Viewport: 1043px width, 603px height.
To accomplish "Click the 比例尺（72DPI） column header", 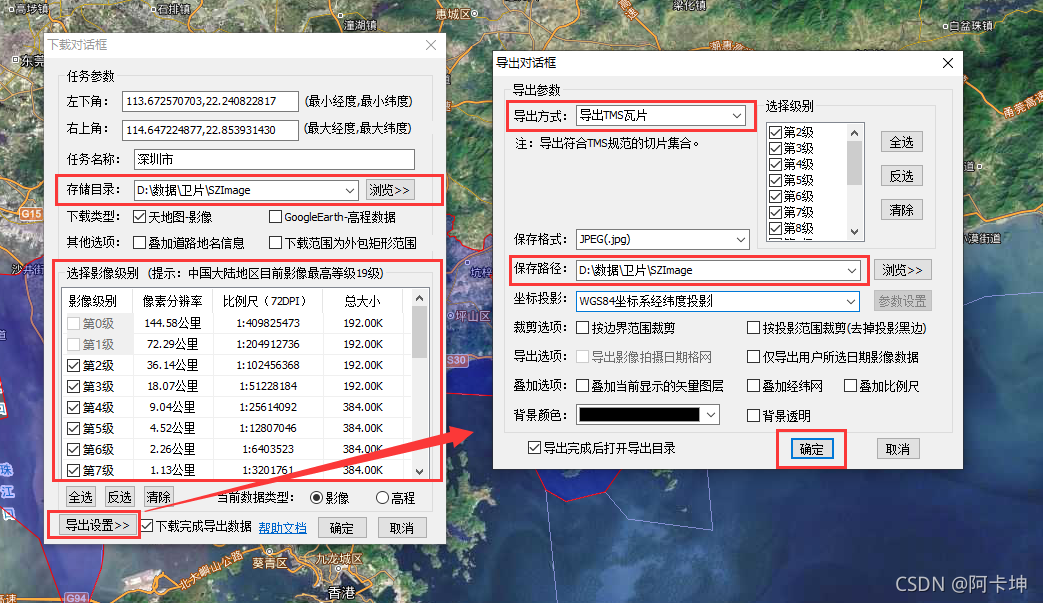I will (x=267, y=301).
